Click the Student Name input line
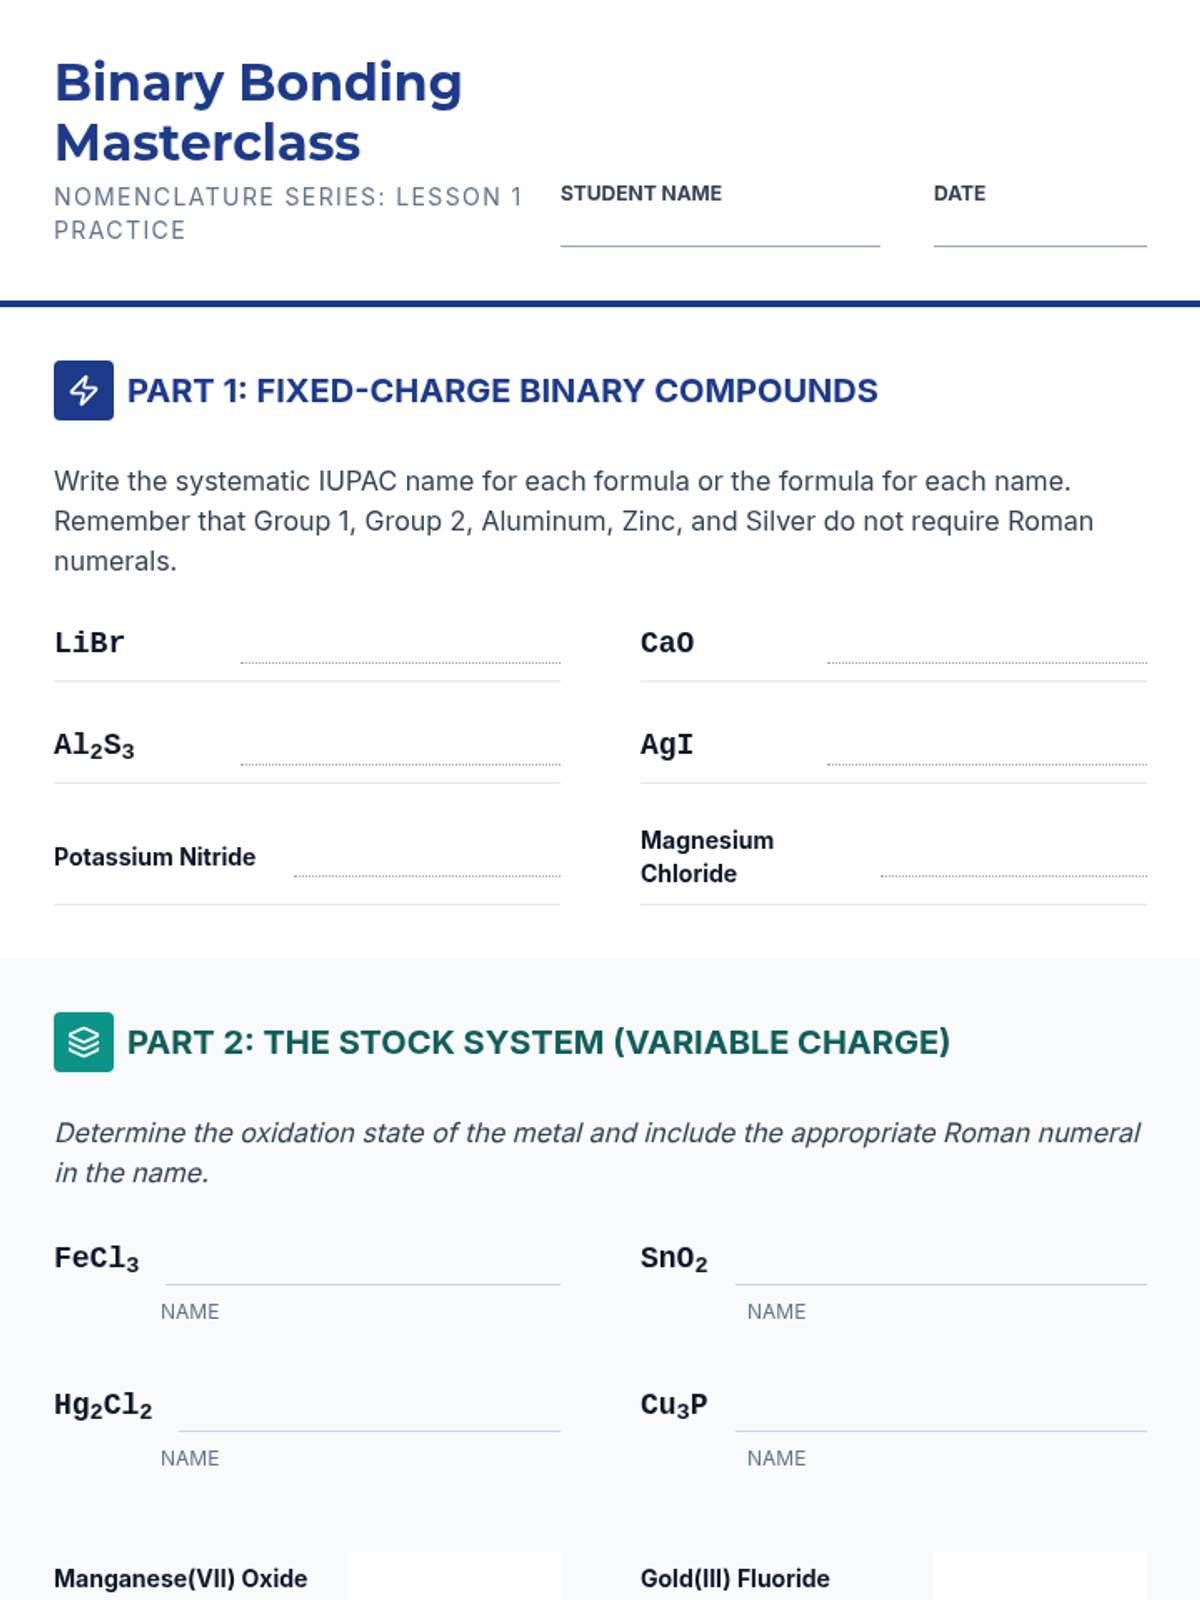1200x1600 pixels. [x=719, y=232]
